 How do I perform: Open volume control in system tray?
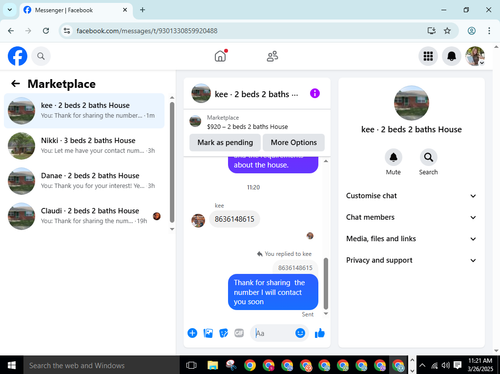click(446, 365)
